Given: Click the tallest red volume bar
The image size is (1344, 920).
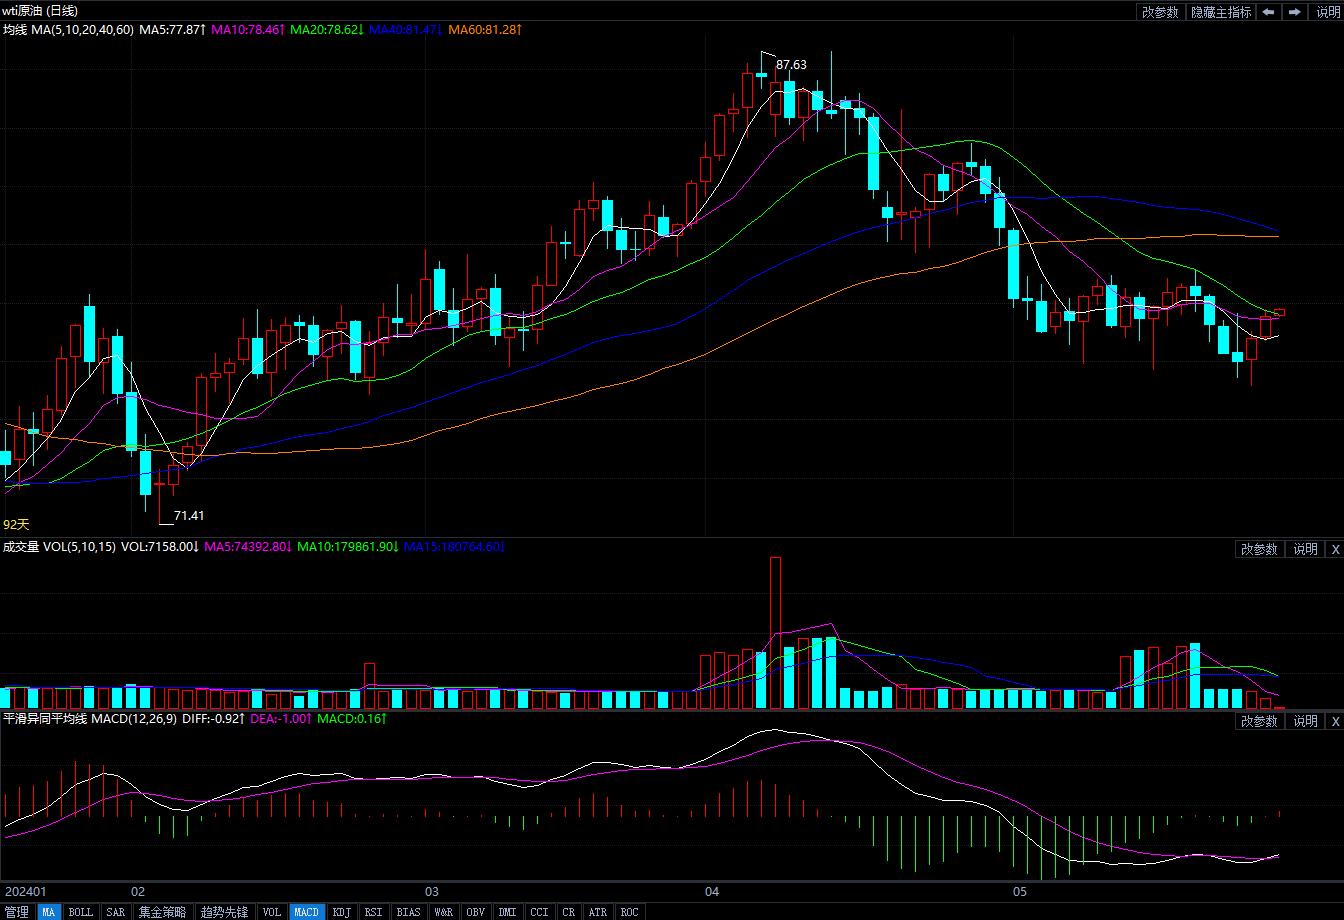Looking at the screenshot, I should click(775, 632).
